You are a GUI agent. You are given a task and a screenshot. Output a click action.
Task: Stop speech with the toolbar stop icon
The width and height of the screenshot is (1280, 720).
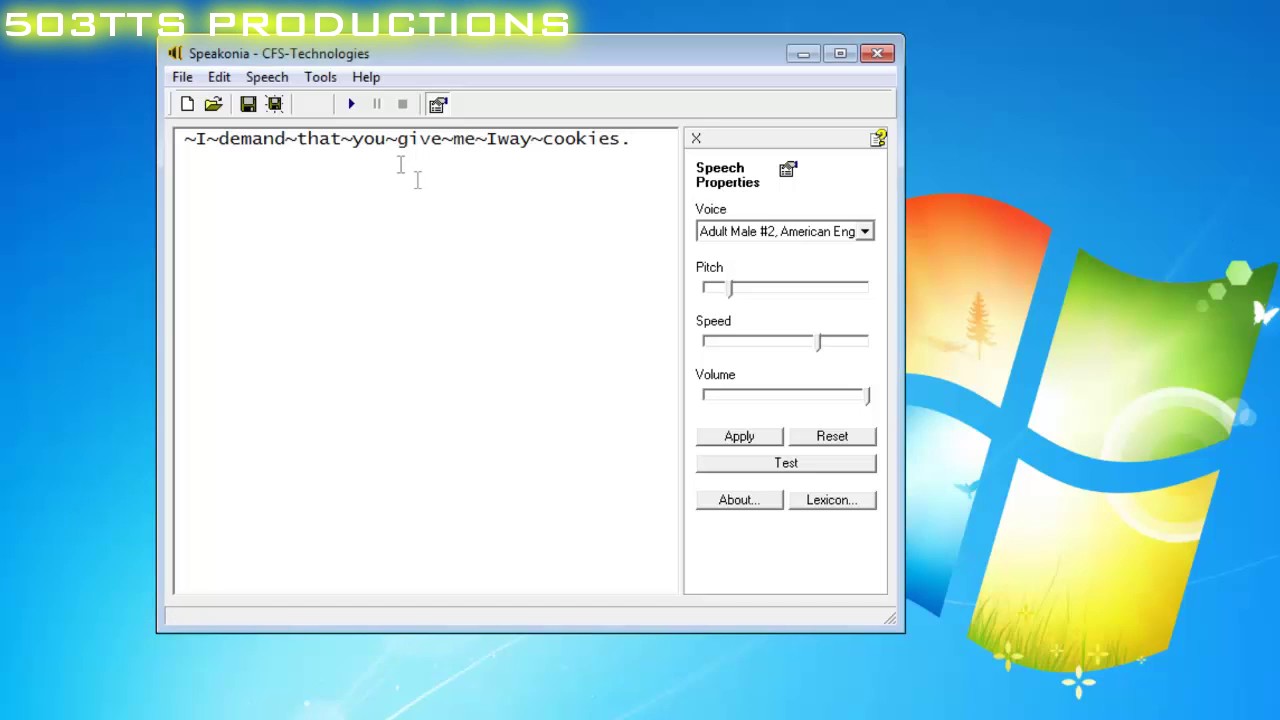pos(402,104)
